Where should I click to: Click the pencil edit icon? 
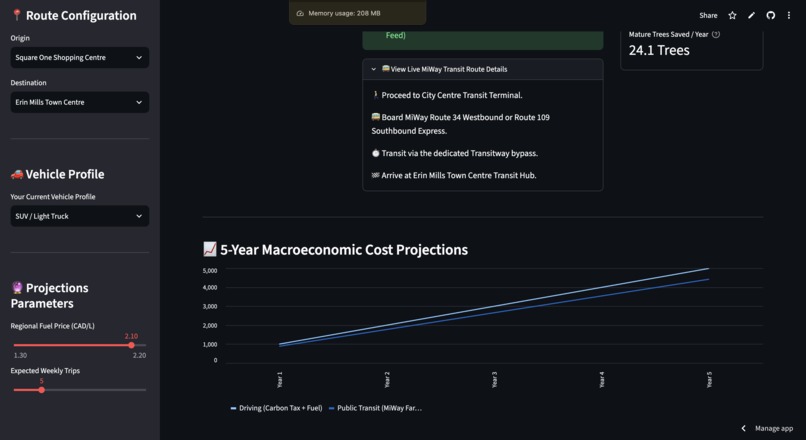coord(752,15)
